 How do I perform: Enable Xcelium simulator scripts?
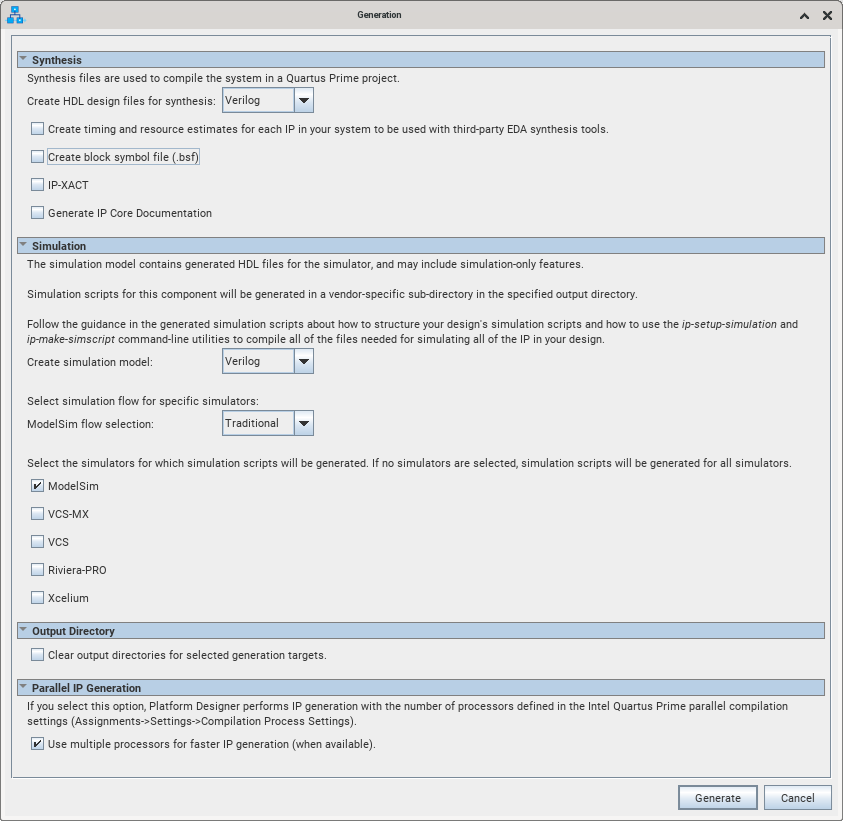[x=38, y=598]
